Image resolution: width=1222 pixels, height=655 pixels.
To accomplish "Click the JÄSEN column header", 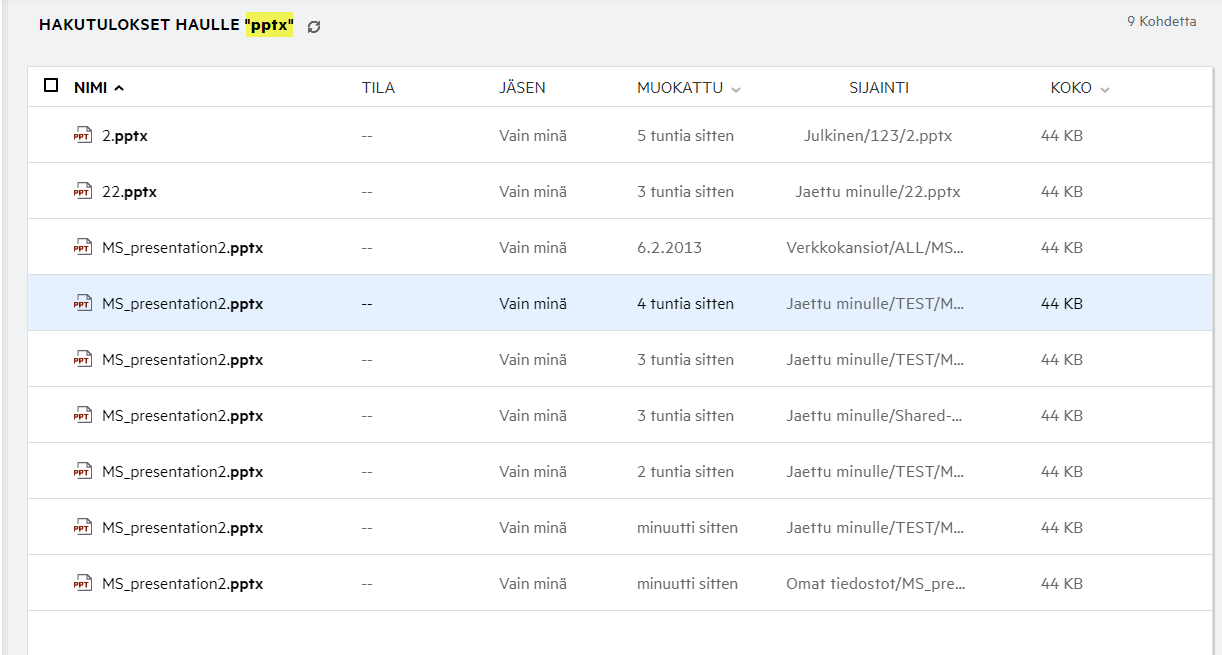I will point(522,88).
